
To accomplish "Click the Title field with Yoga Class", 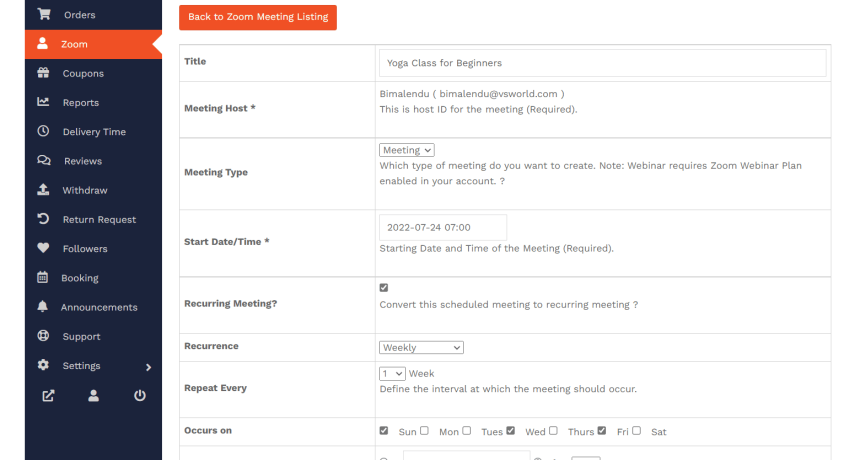I will point(603,63).
